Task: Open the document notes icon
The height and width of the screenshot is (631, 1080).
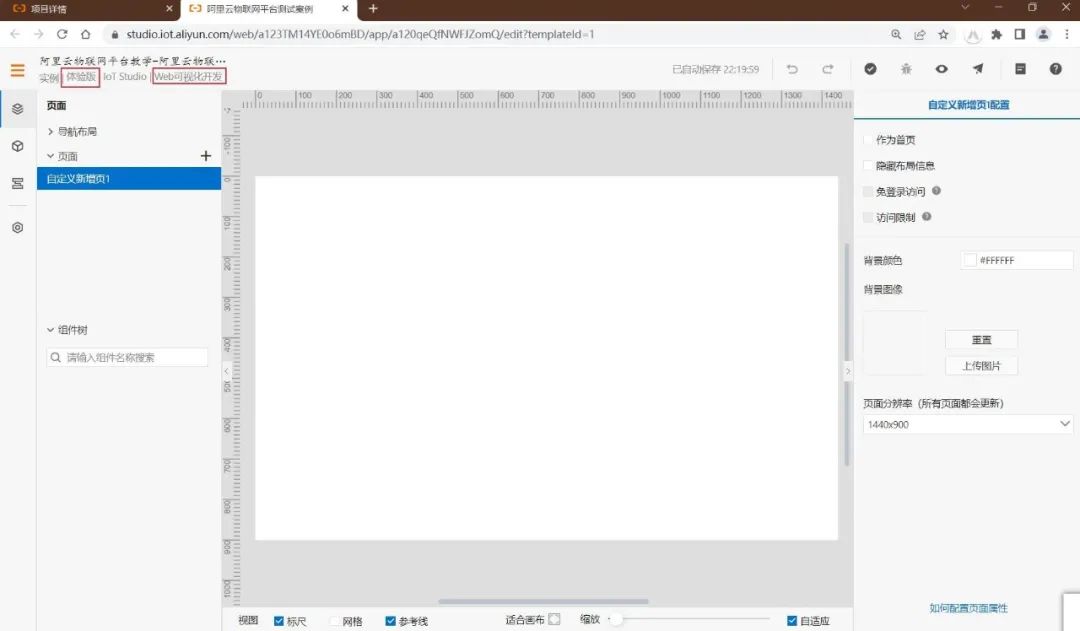Action: 1021,69
